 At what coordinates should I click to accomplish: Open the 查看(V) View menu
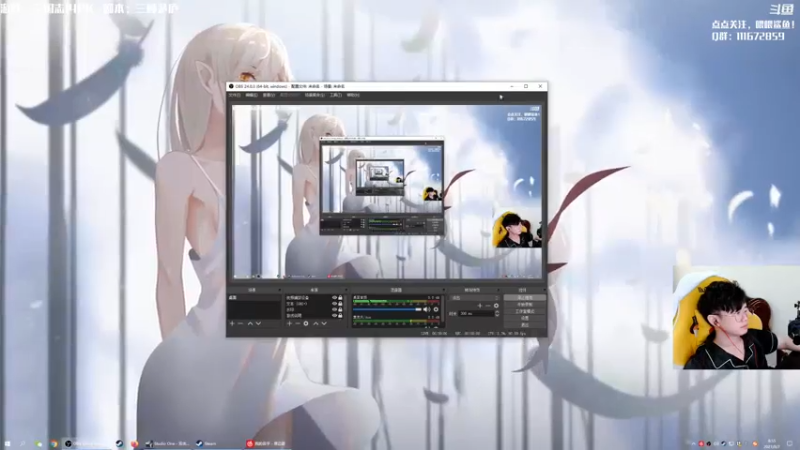[269, 95]
